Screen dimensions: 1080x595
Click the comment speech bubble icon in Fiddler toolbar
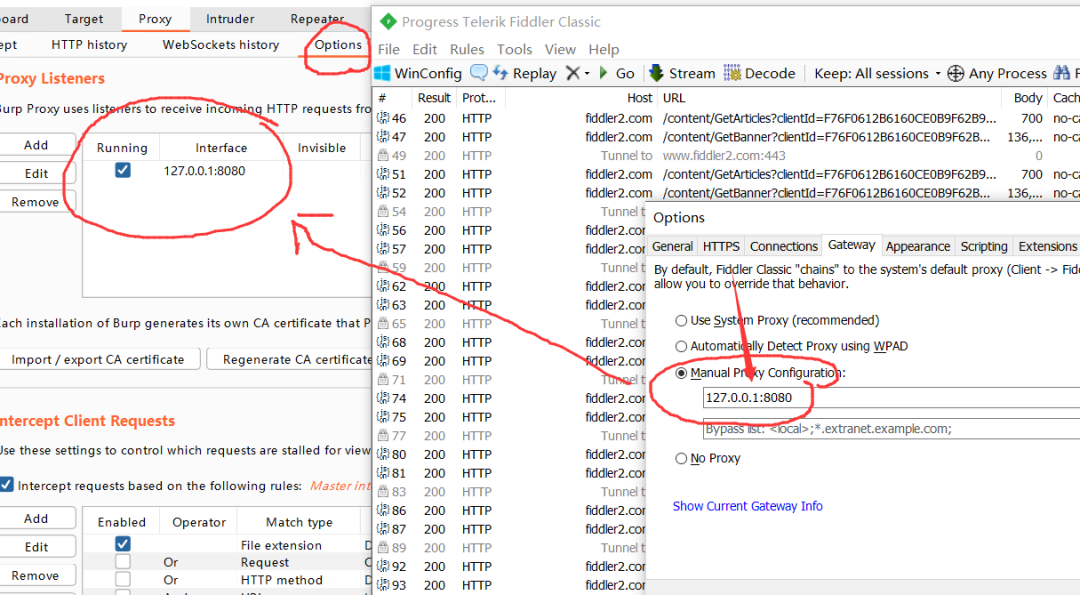[x=479, y=72]
